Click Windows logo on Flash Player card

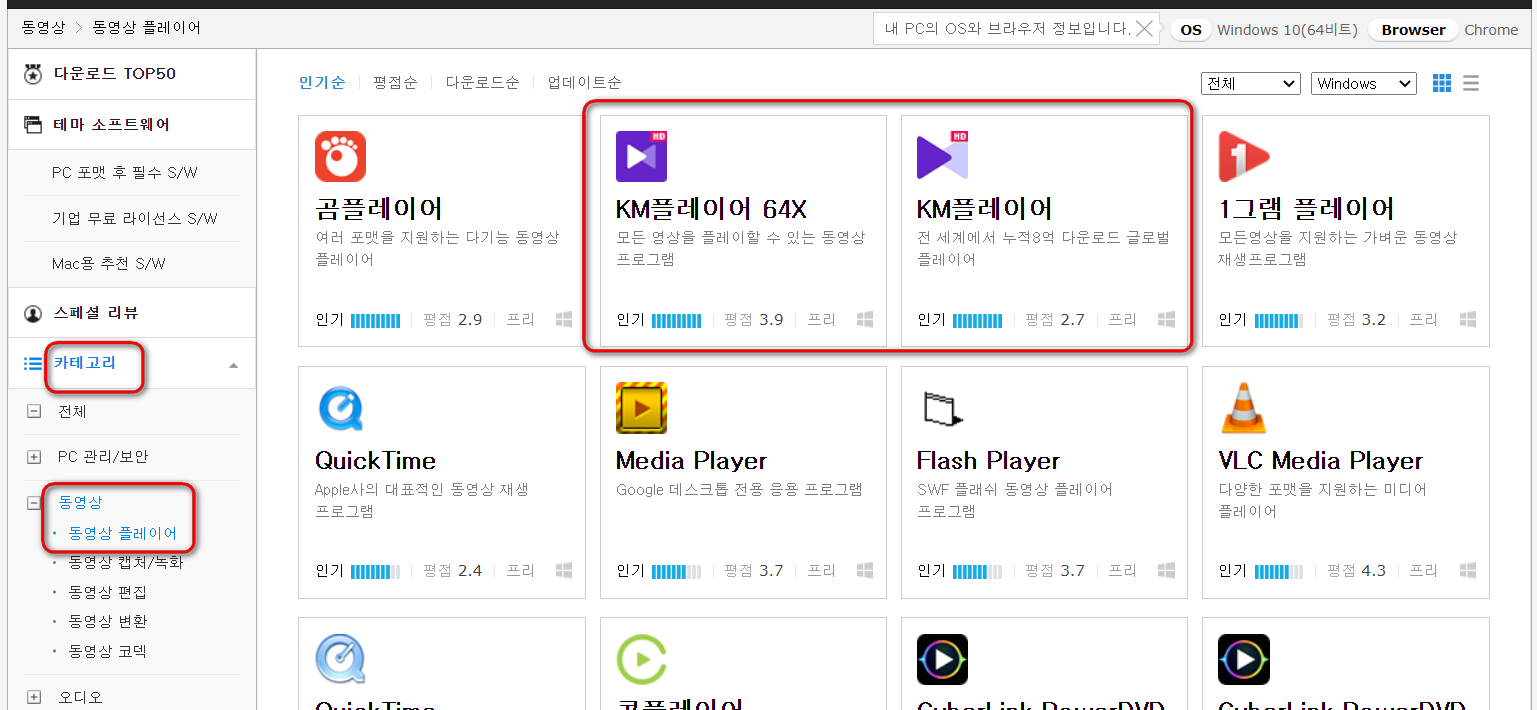[1166, 571]
